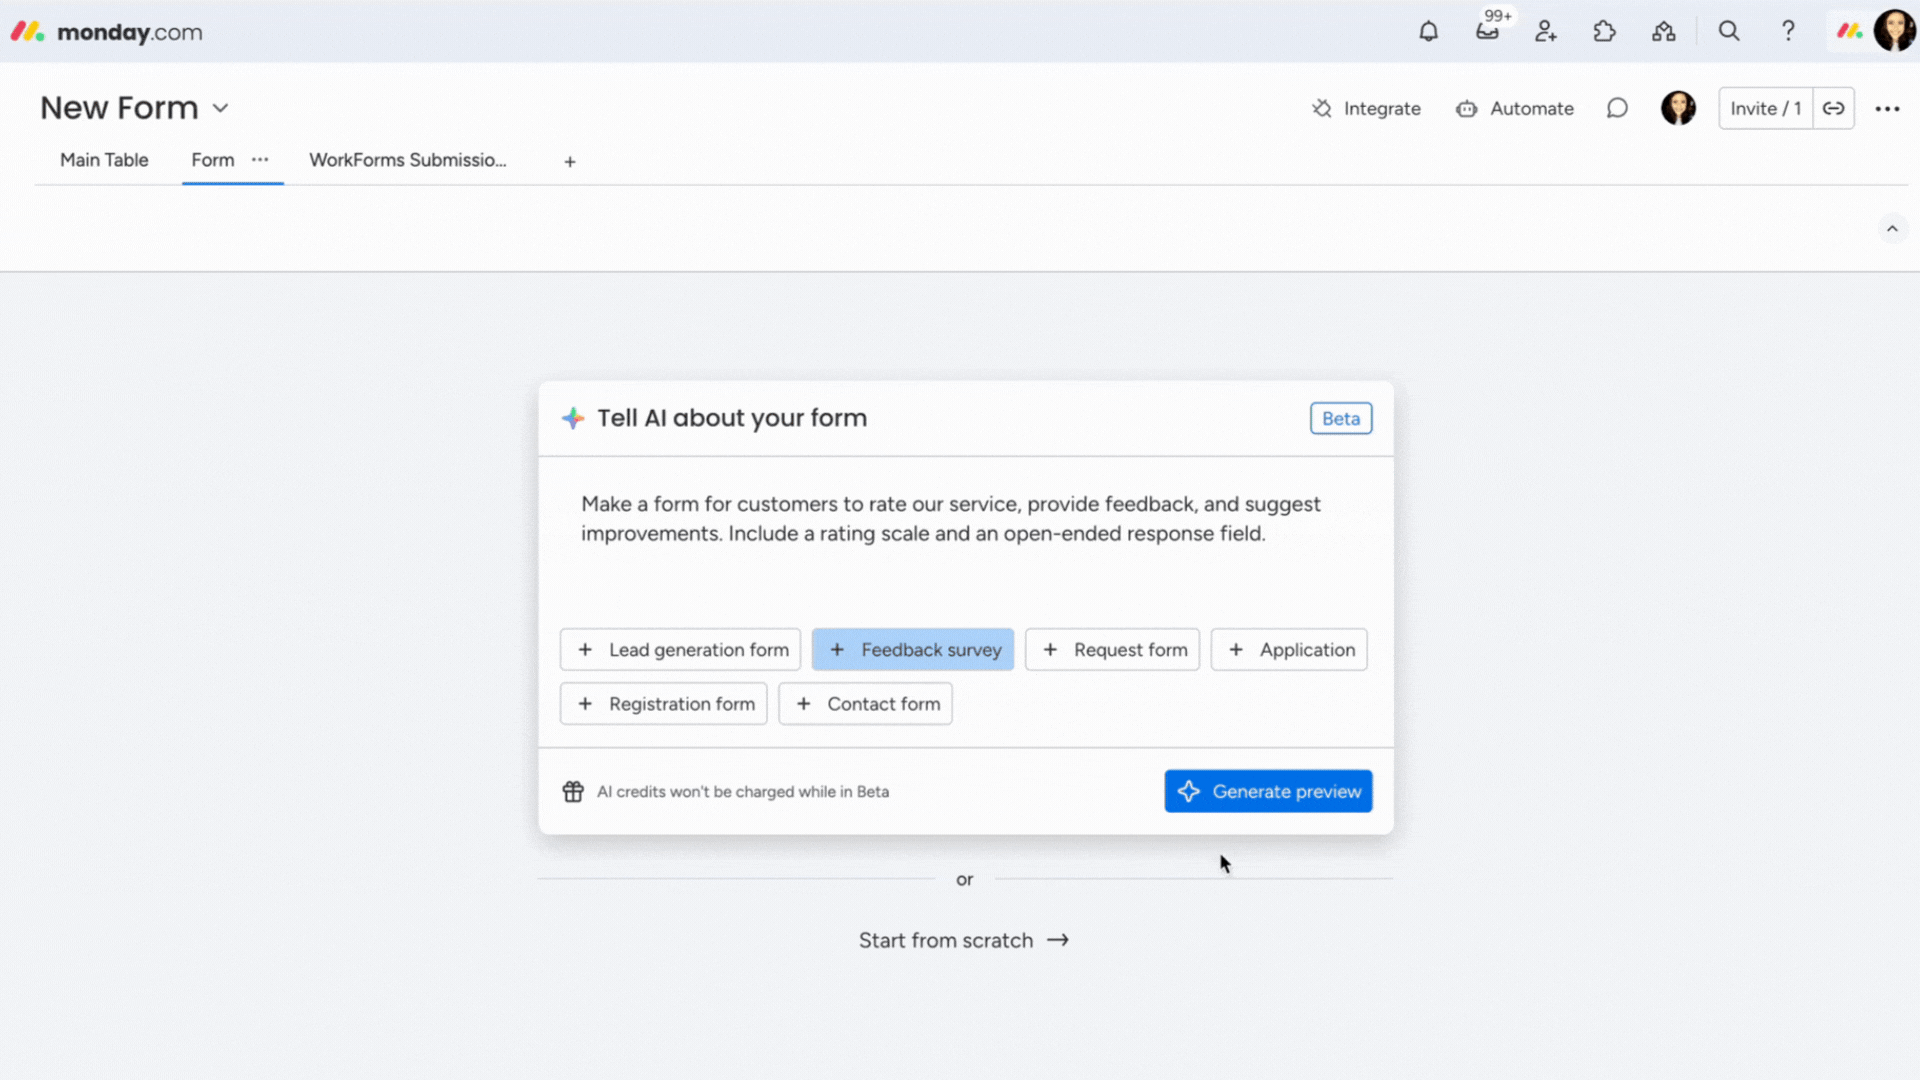The width and height of the screenshot is (1920, 1080).
Task: Click the gift icon beside AI credits note
Action: [x=573, y=791]
